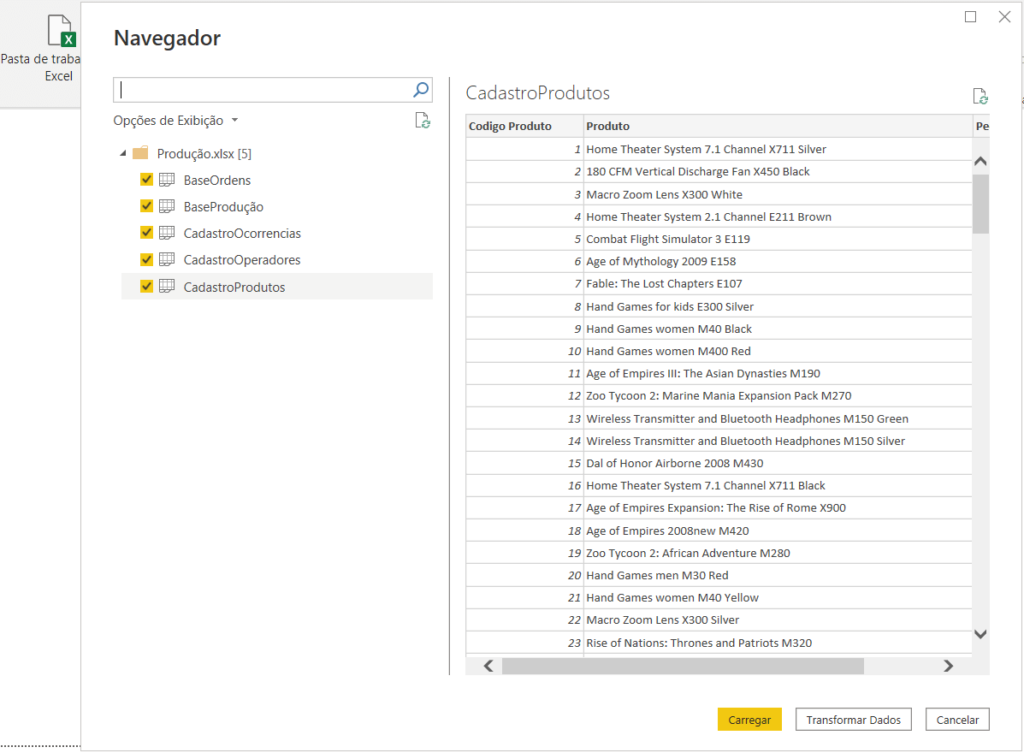Uncheck the CadastroProdutos checkbox
1024x753 pixels.
coord(146,287)
